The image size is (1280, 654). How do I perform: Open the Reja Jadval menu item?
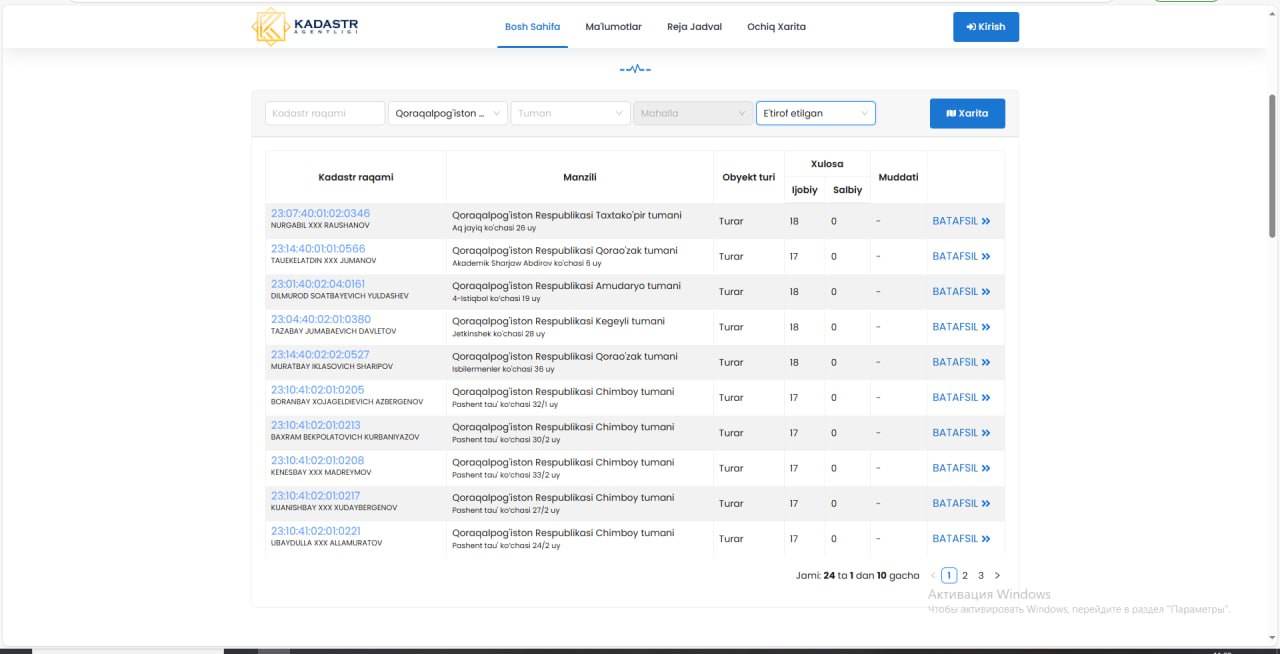(x=694, y=27)
